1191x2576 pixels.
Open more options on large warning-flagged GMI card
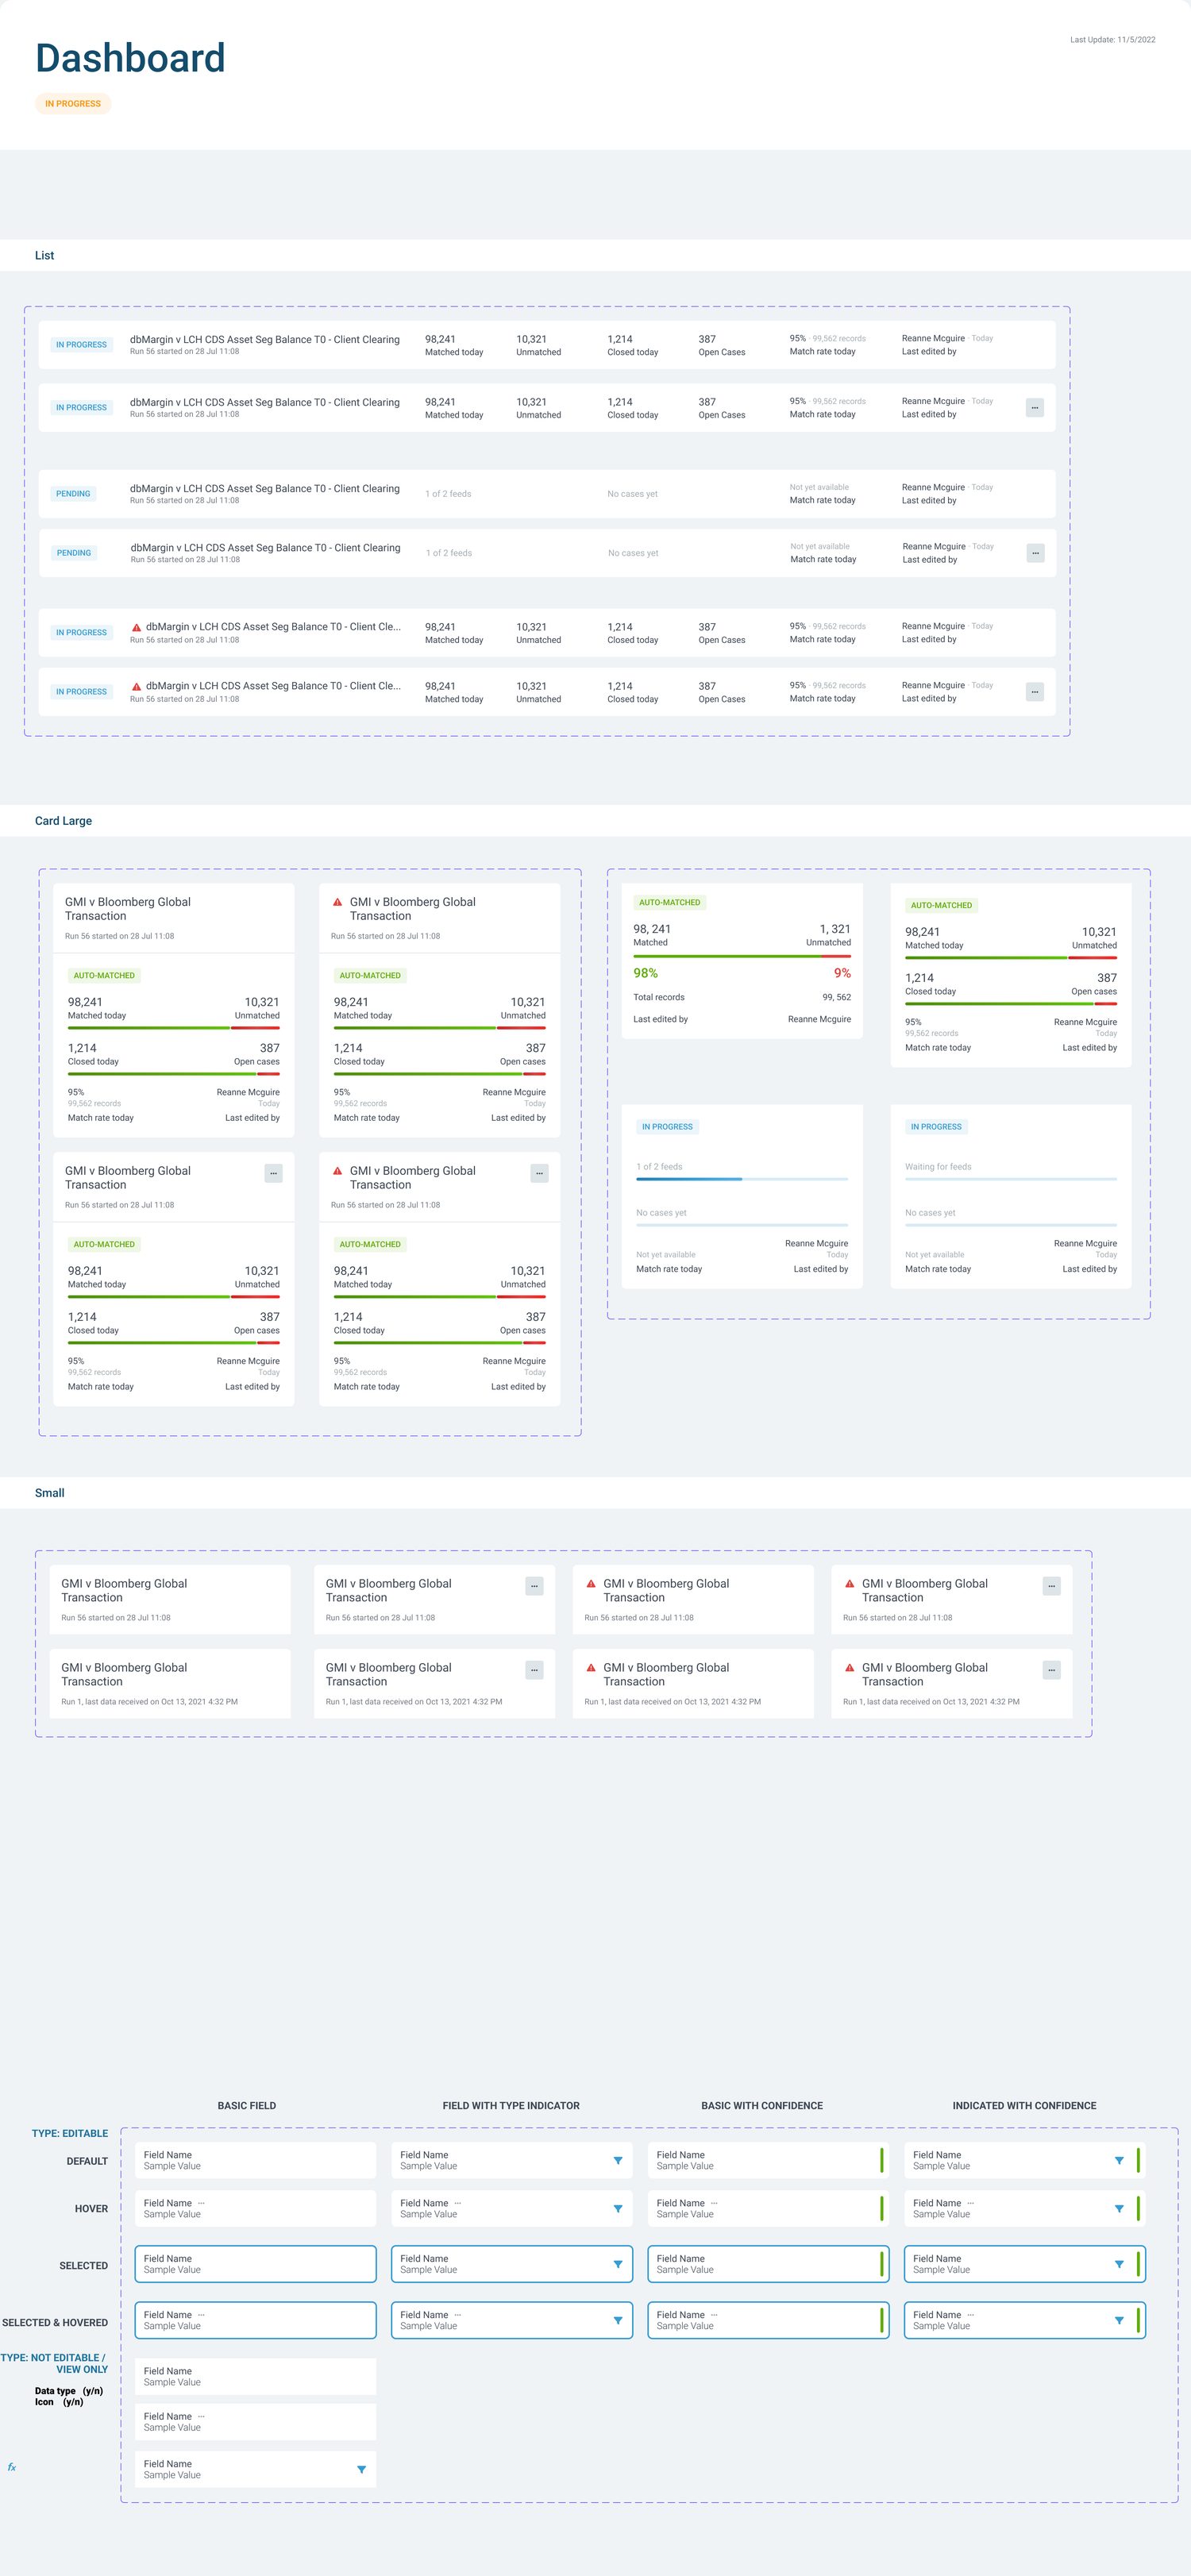click(539, 1173)
